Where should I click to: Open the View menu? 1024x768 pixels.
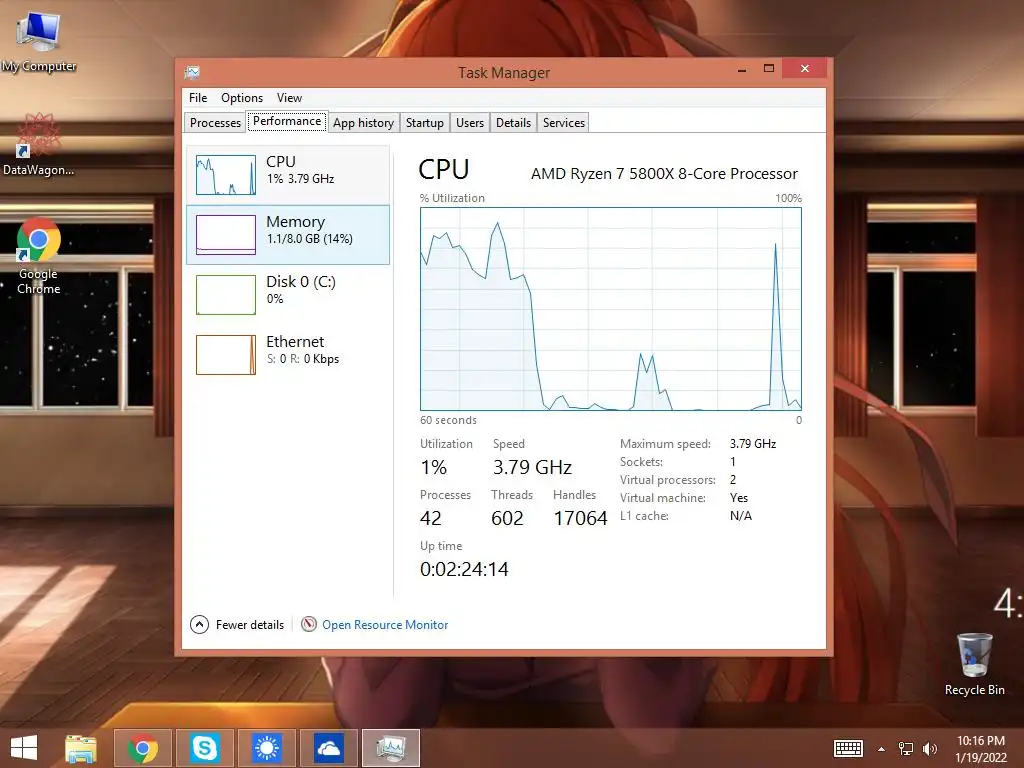click(289, 98)
